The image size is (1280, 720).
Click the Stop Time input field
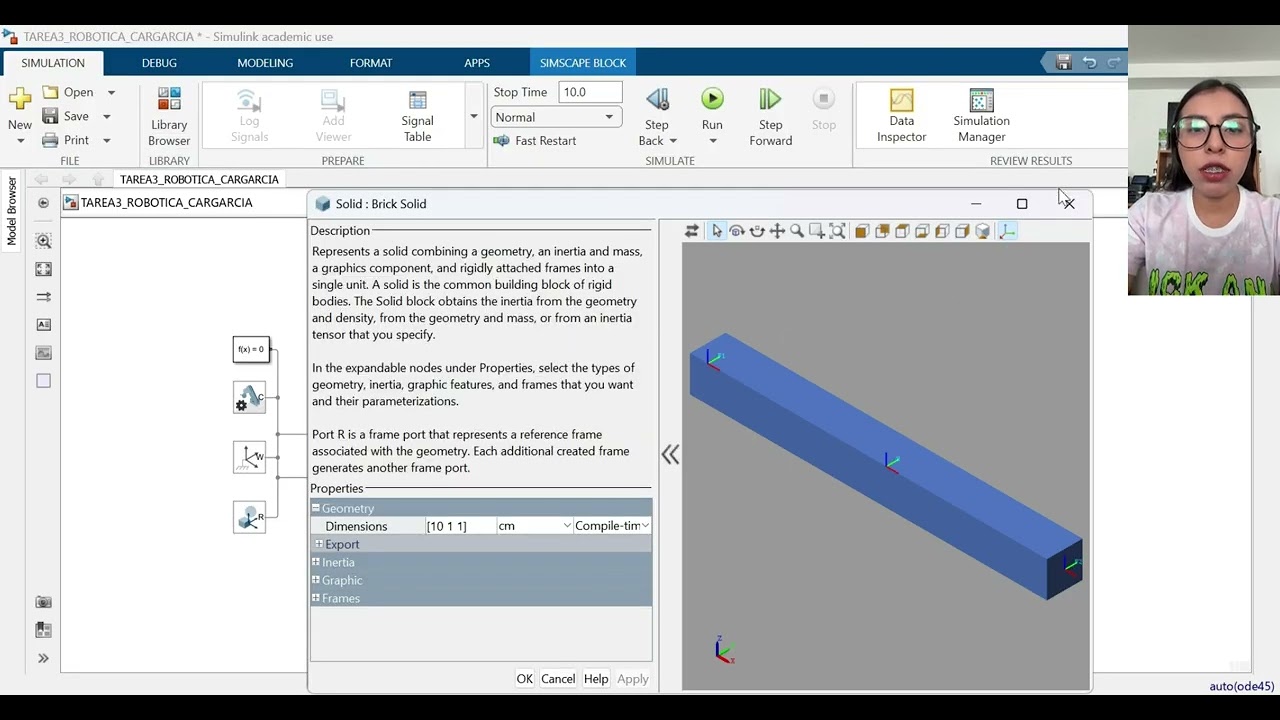[590, 92]
